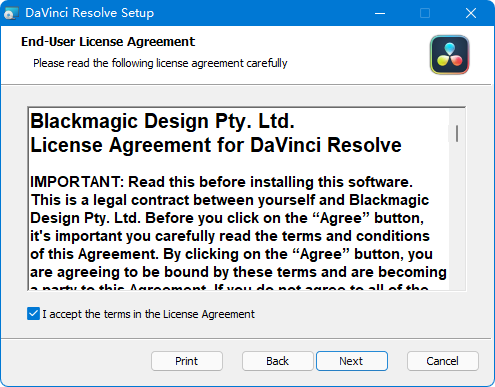The width and height of the screenshot is (495, 387).
Task: Print the license agreement
Action: click(x=187, y=361)
